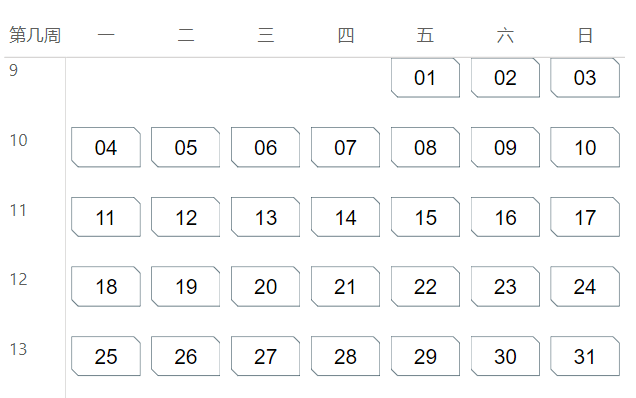Click the 三 weekday header

click(x=266, y=35)
